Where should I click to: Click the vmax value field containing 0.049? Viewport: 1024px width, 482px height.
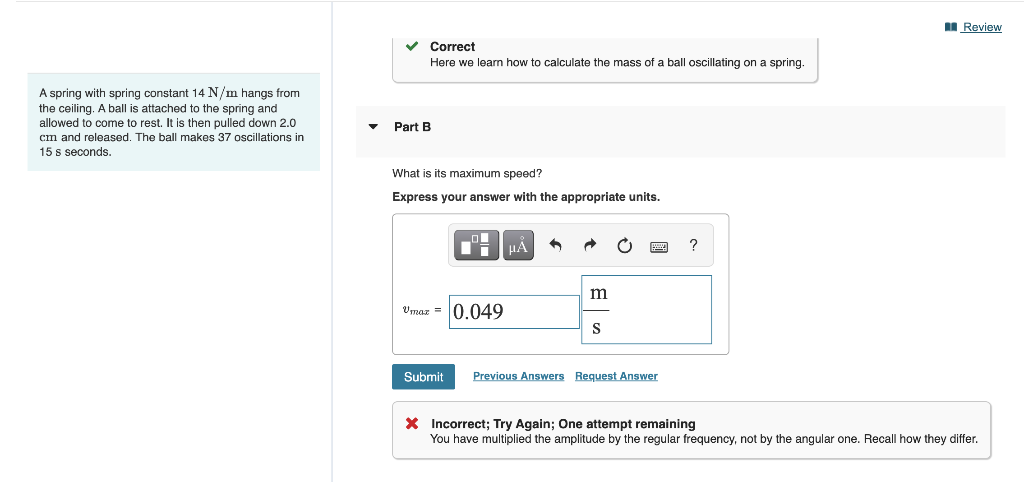click(514, 312)
